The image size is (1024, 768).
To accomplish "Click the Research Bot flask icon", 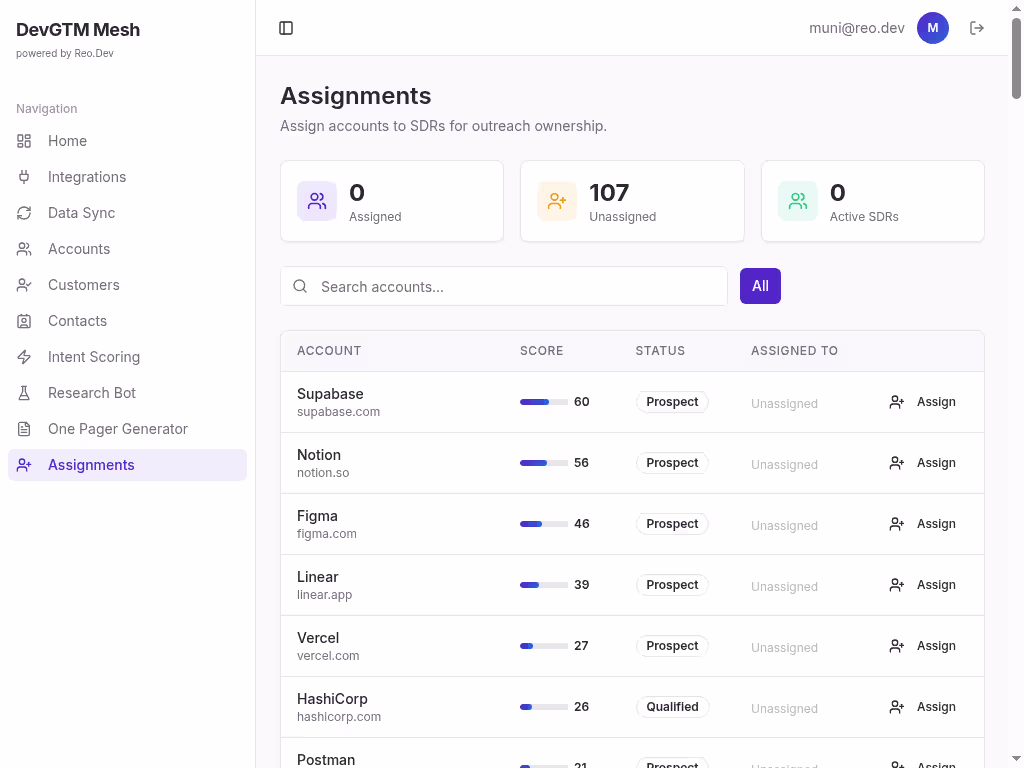I will coord(23,393).
